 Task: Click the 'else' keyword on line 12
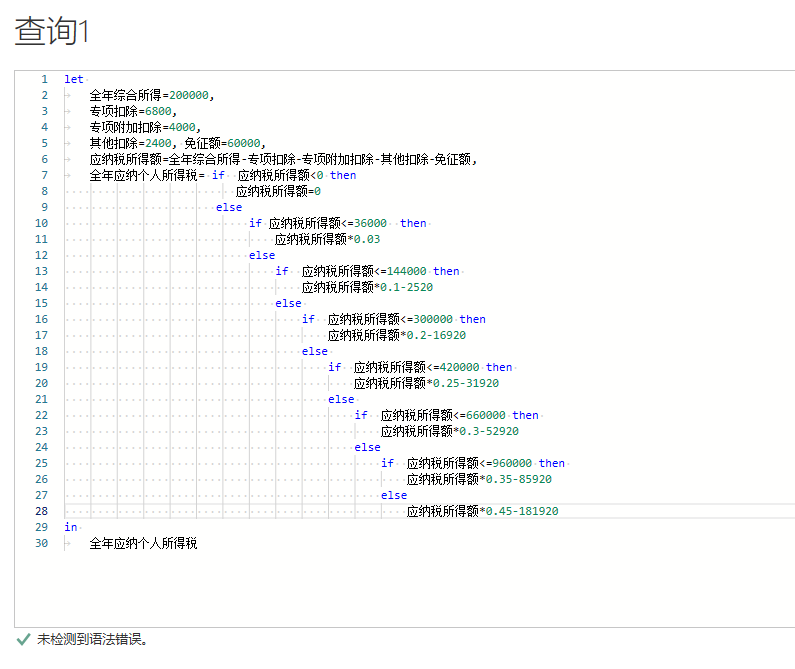pos(262,255)
